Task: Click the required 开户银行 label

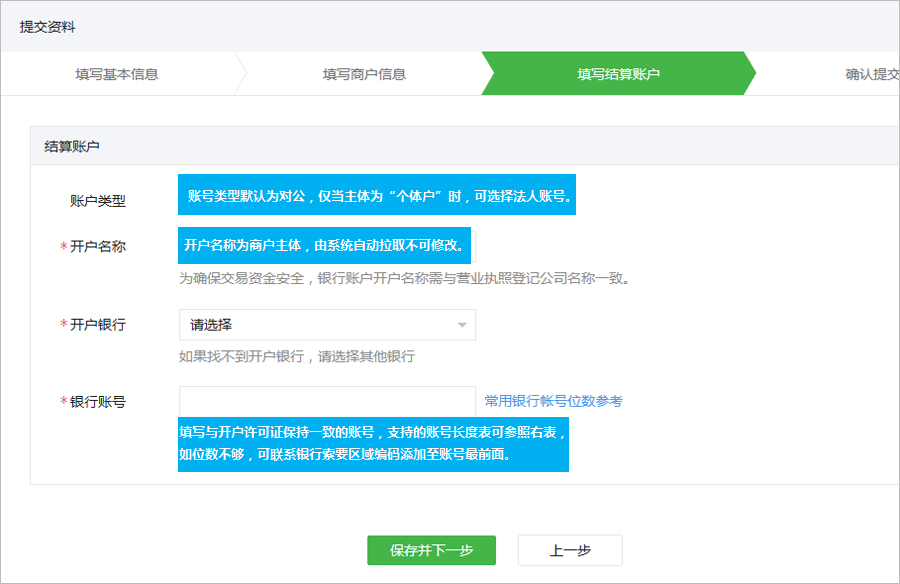Action: [x=97, y=325]
